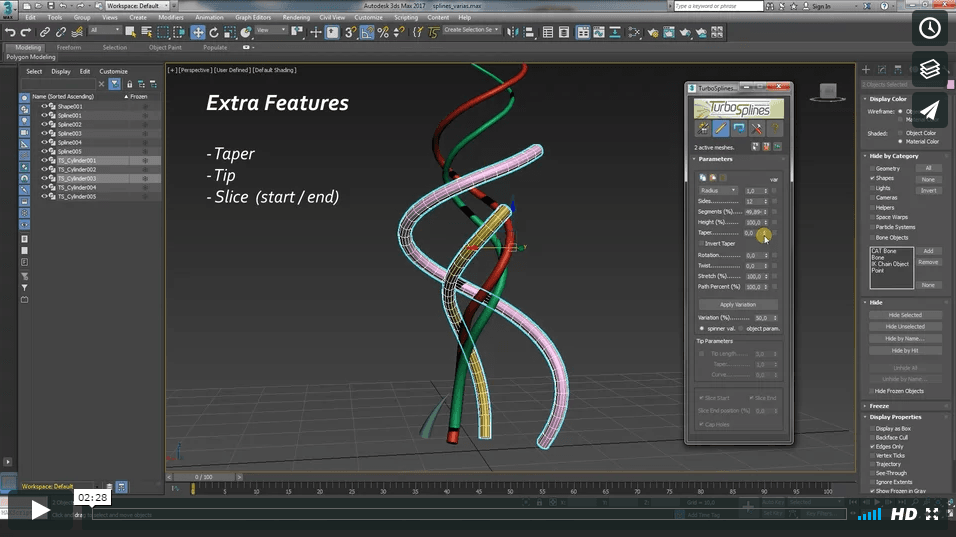Click the Vimeo volume bars control
Viewport: 956px width, 537px height.
(869, 515)
